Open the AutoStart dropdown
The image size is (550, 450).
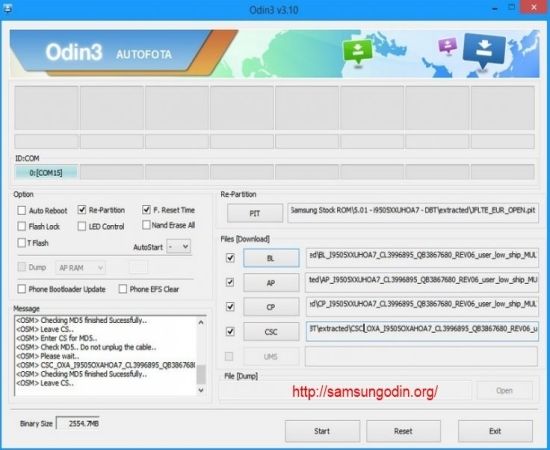click(179, 247)
